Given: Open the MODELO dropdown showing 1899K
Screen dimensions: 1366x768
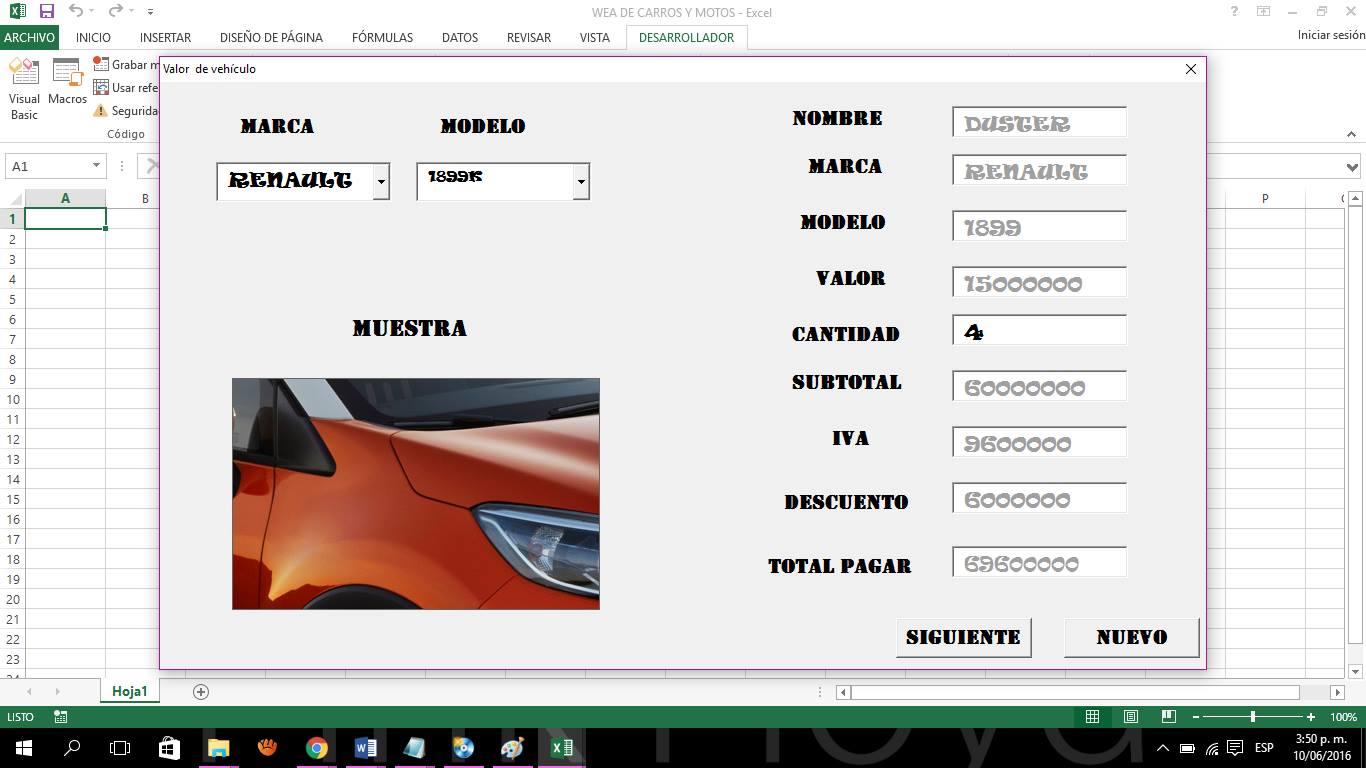Looking at the screenshot, I should (581, 181).
